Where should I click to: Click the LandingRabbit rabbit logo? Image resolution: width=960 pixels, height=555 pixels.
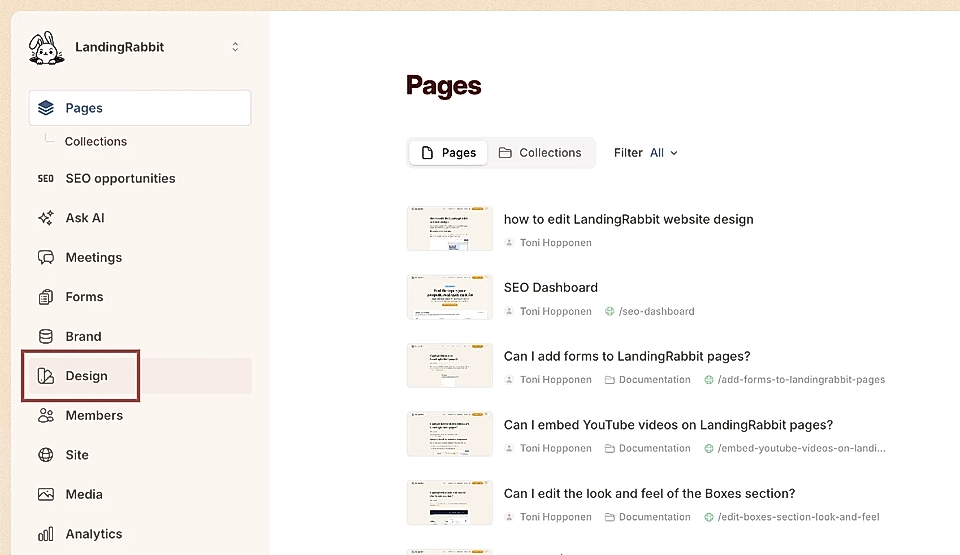(x=47, y=48)
